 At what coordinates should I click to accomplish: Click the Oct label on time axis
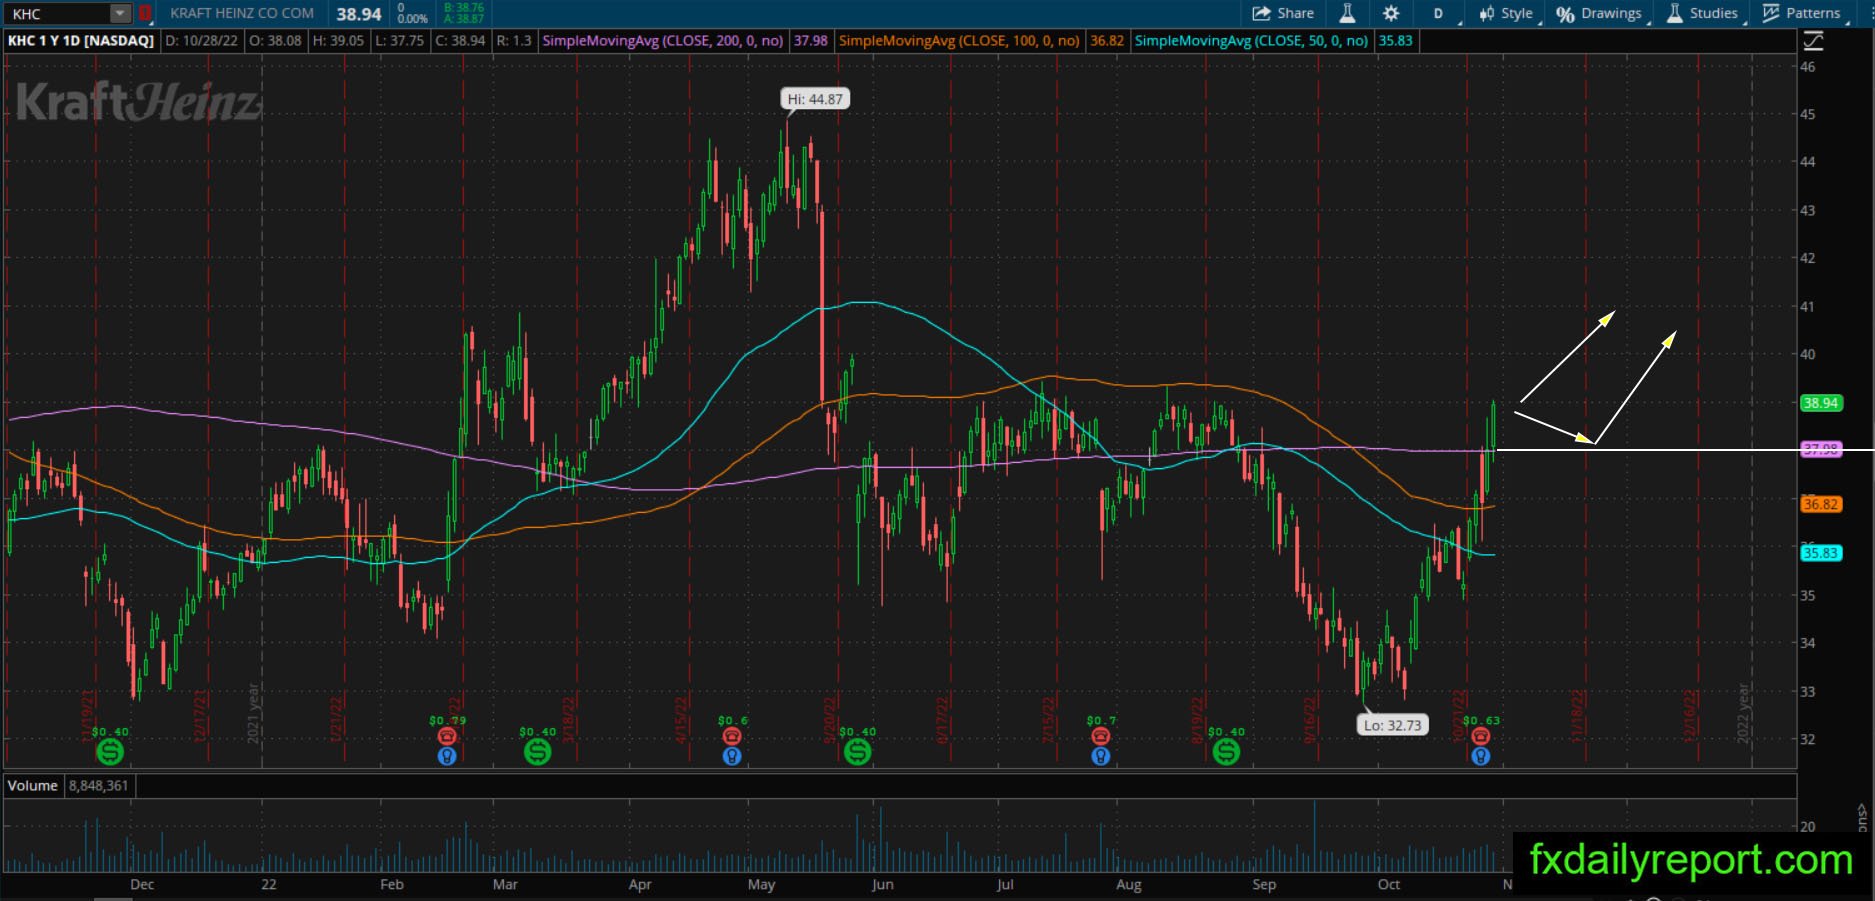coord(1389,884)
